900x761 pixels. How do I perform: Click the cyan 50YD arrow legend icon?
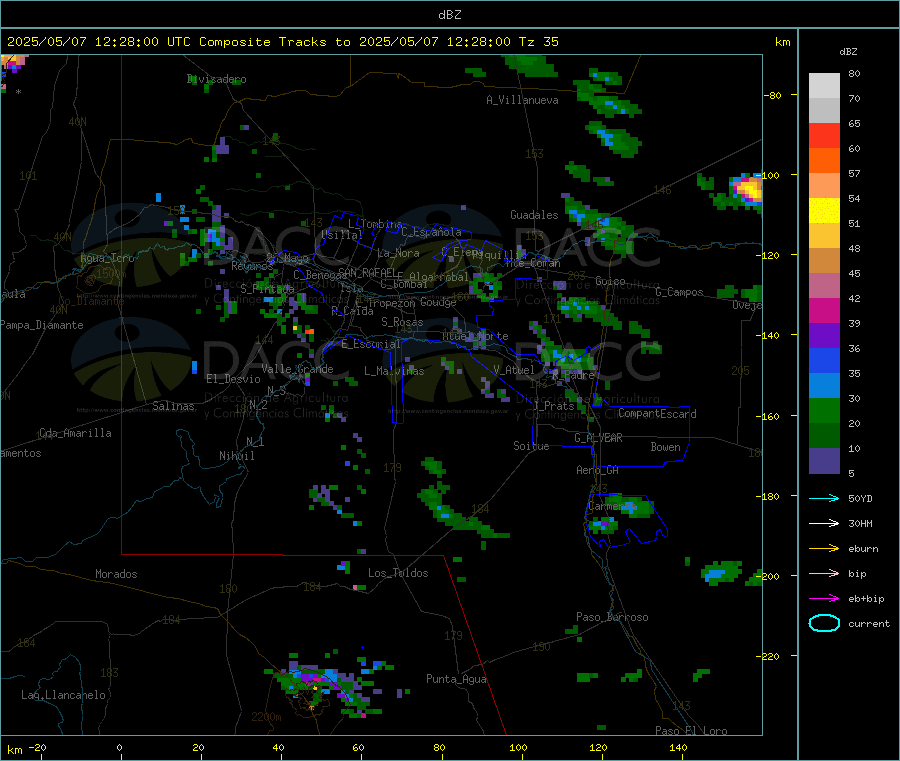[x=824, y=498]
